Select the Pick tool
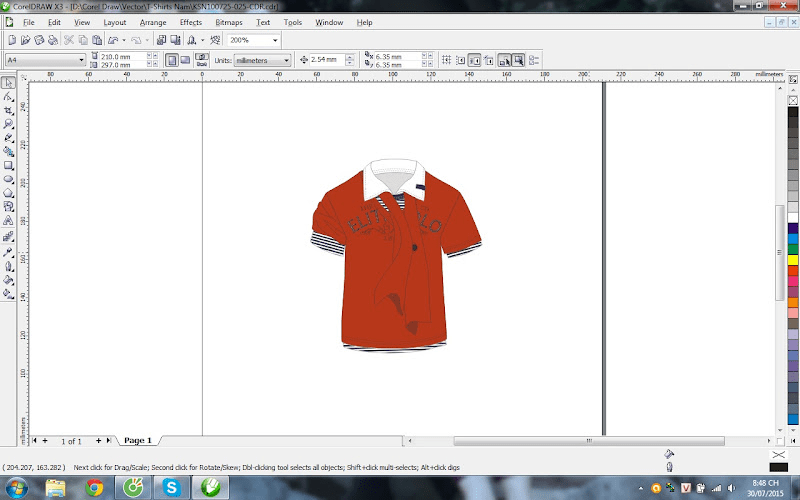This screenshot has height=500, width=800. (8, 83)
